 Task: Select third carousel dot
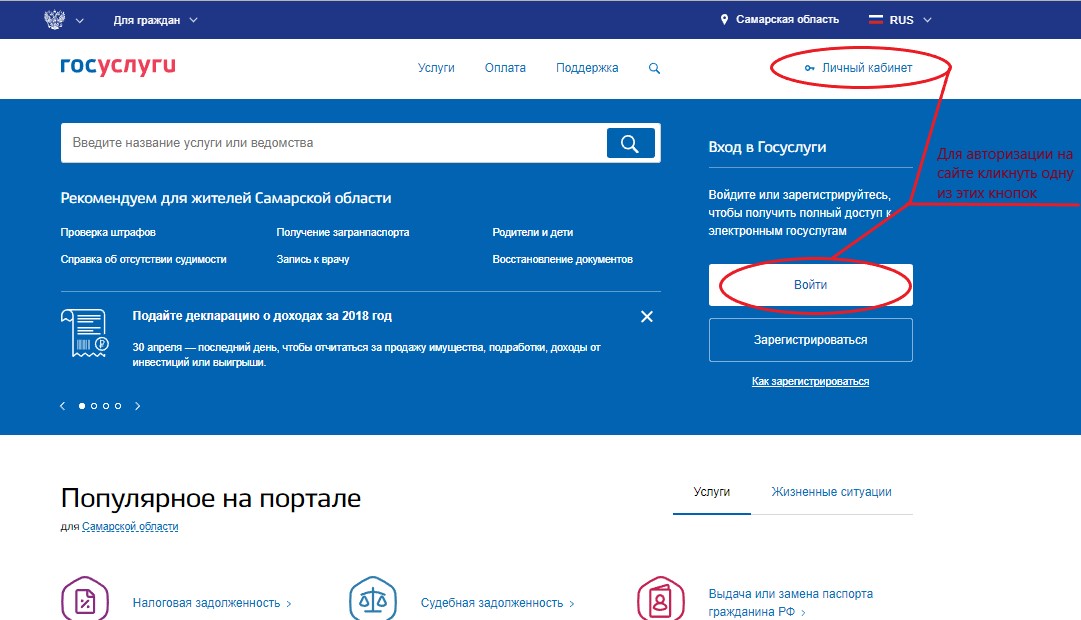[x=105, y=406]
